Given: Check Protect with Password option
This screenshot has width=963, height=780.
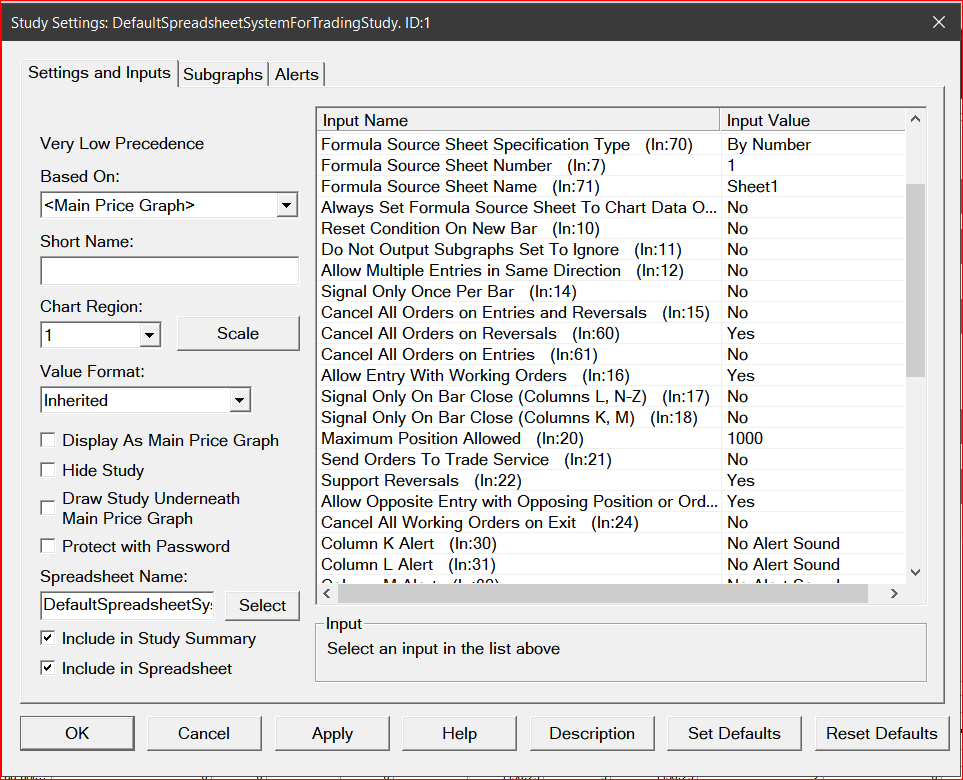Looking at the screenshot, I should tap(48, 546).
